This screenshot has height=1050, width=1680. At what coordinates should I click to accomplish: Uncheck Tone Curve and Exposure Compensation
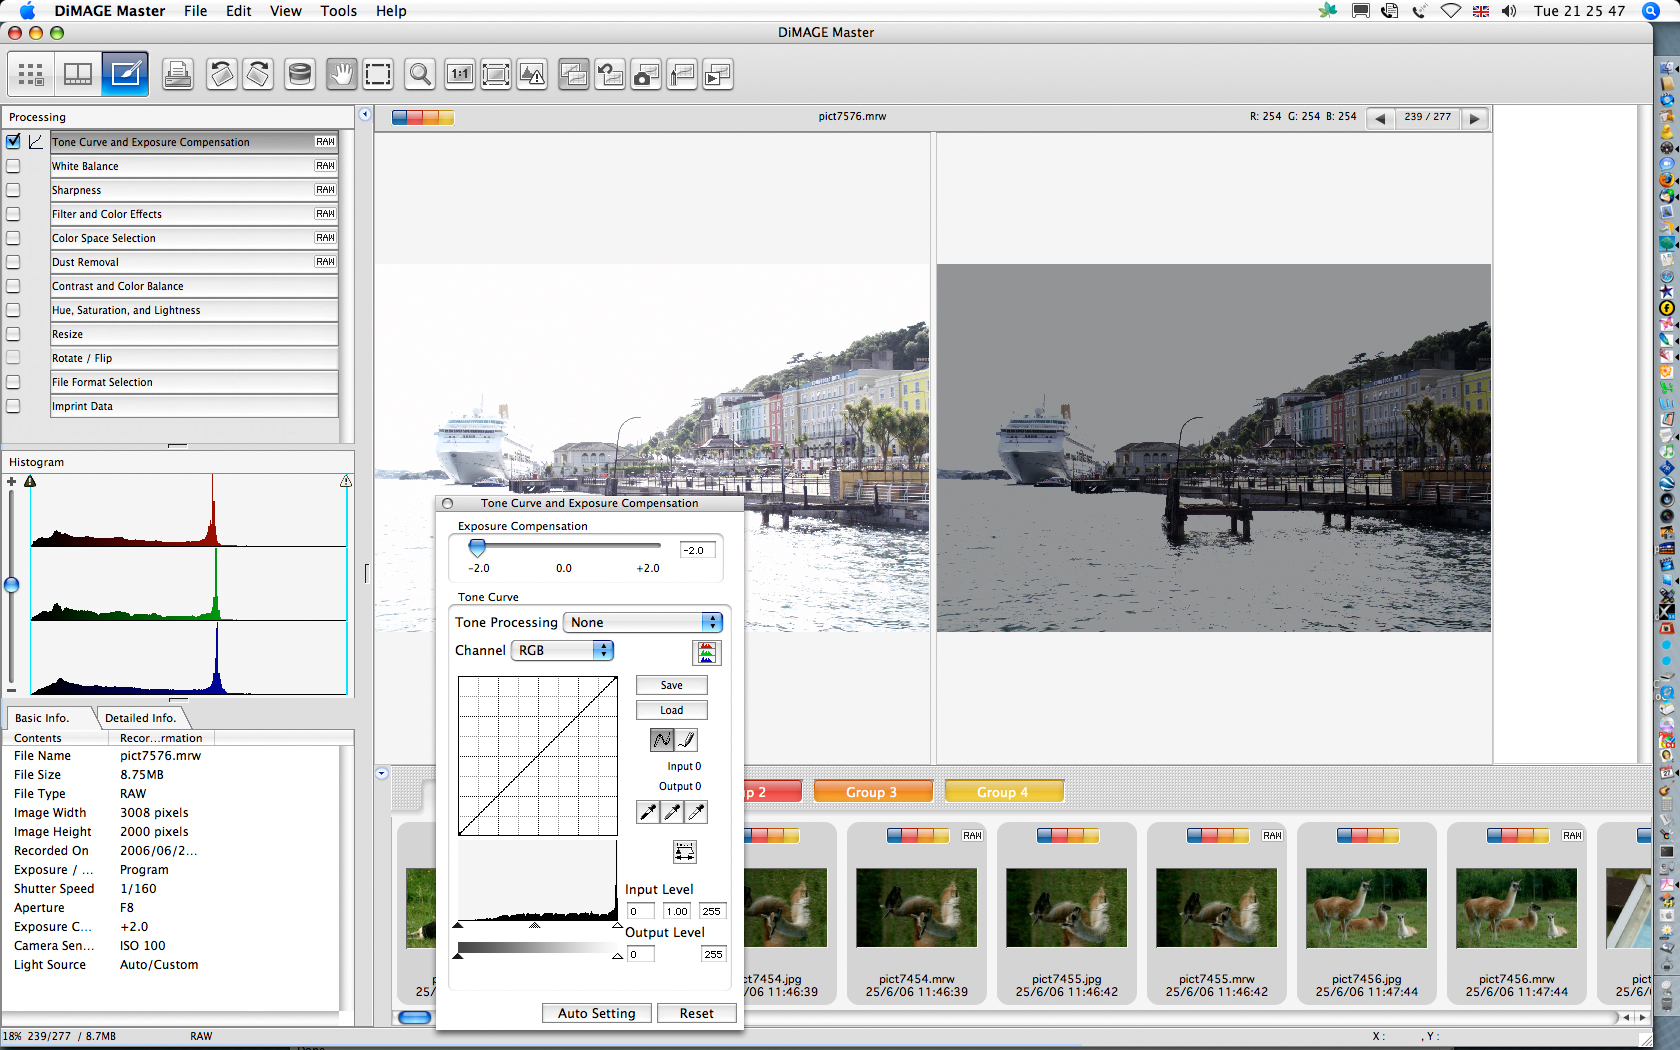coord(13,142)
